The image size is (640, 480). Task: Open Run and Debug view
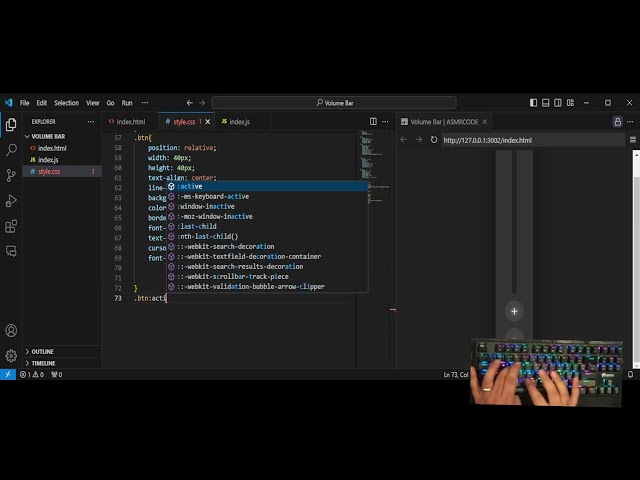(x=11, y=200)
